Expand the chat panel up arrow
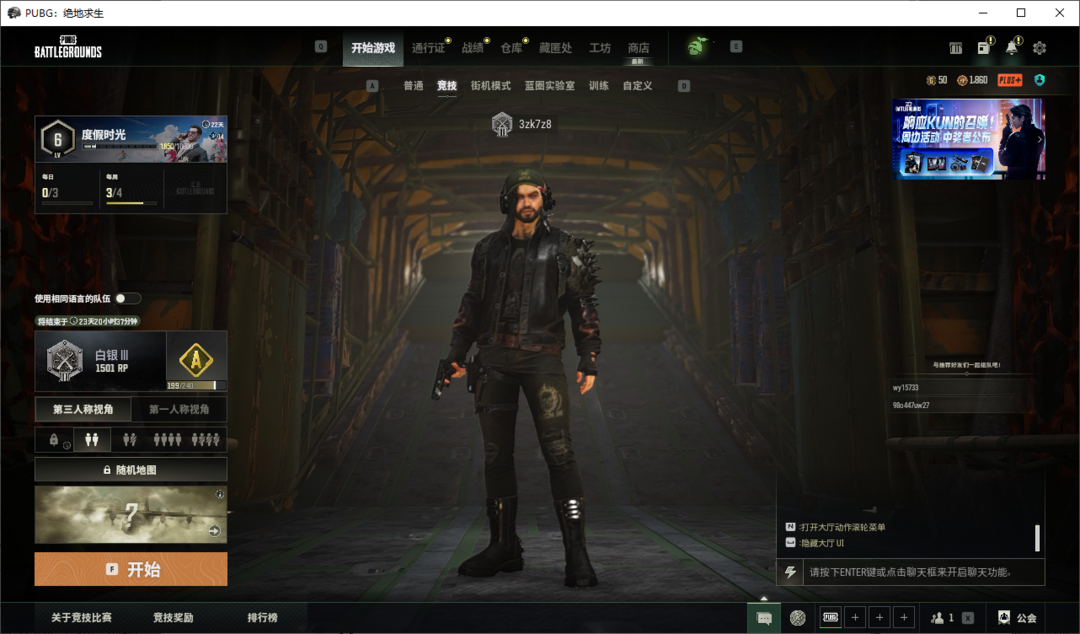Screen dimensions: 1080x634 [763, 597]
